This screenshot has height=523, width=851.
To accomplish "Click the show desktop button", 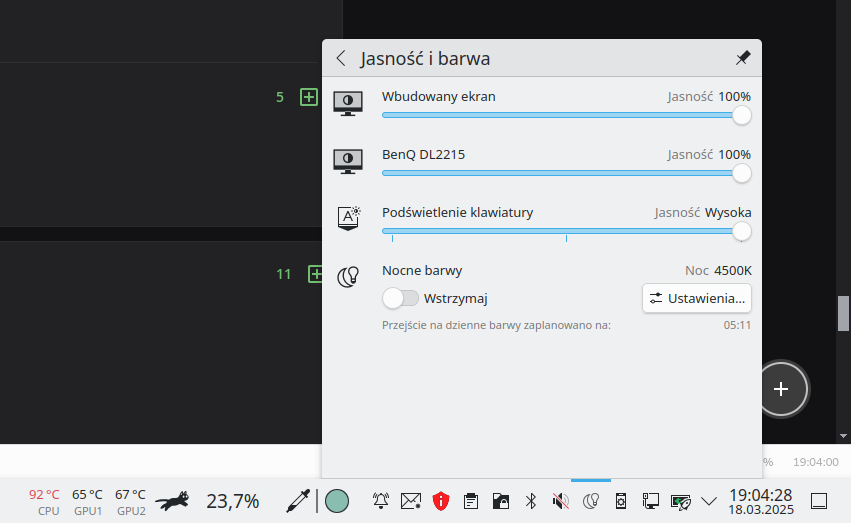I will 819,501.
